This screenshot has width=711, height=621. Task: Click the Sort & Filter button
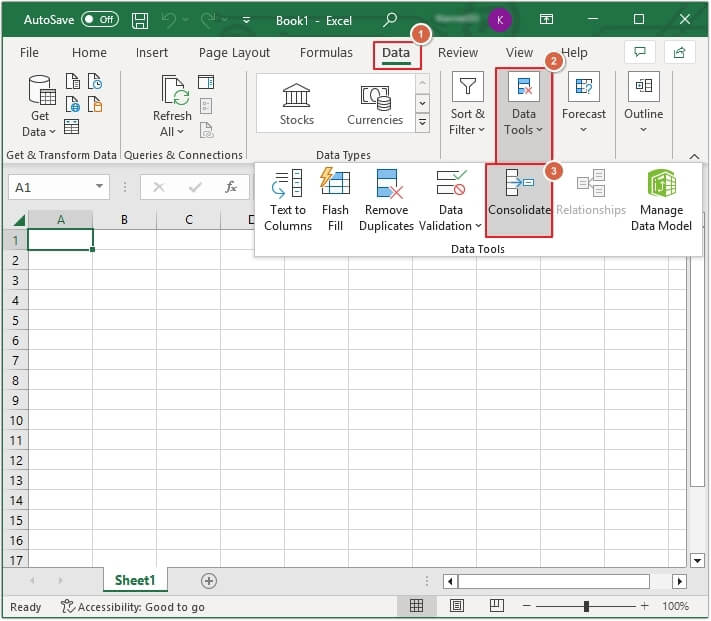(467, 104)
